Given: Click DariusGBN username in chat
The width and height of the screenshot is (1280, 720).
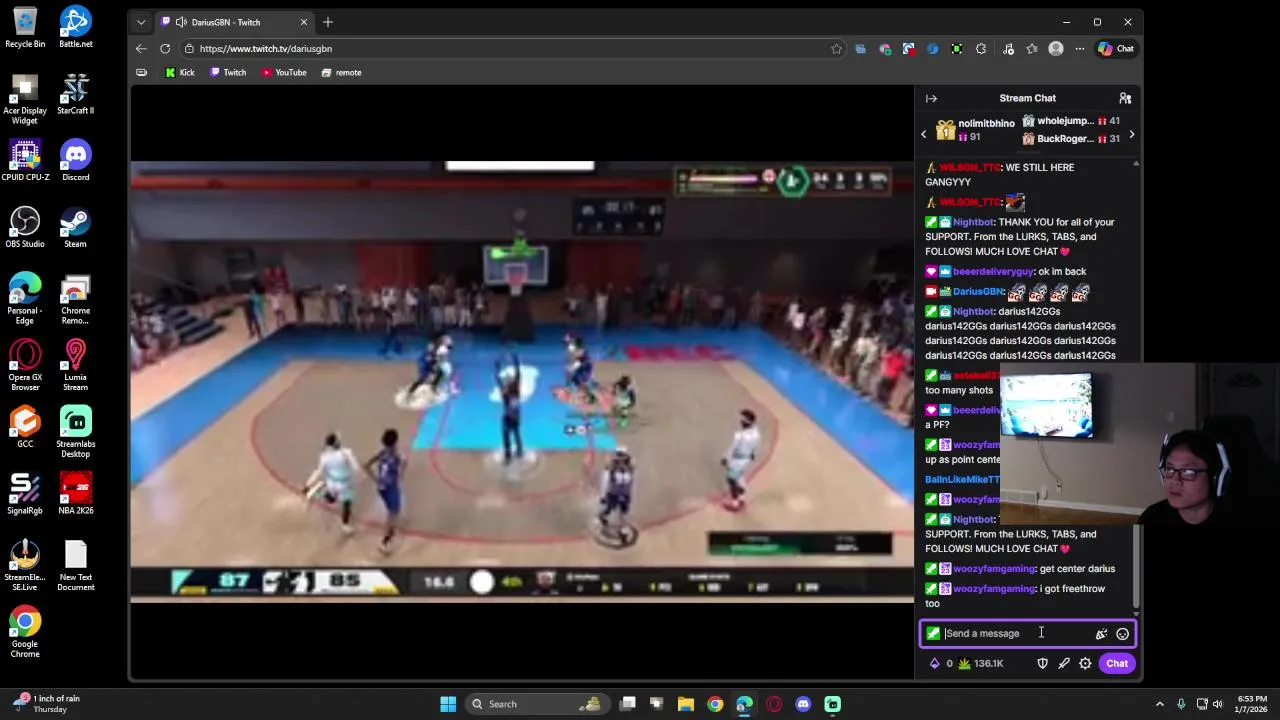Looking at the screenshot, I should 978,291.
